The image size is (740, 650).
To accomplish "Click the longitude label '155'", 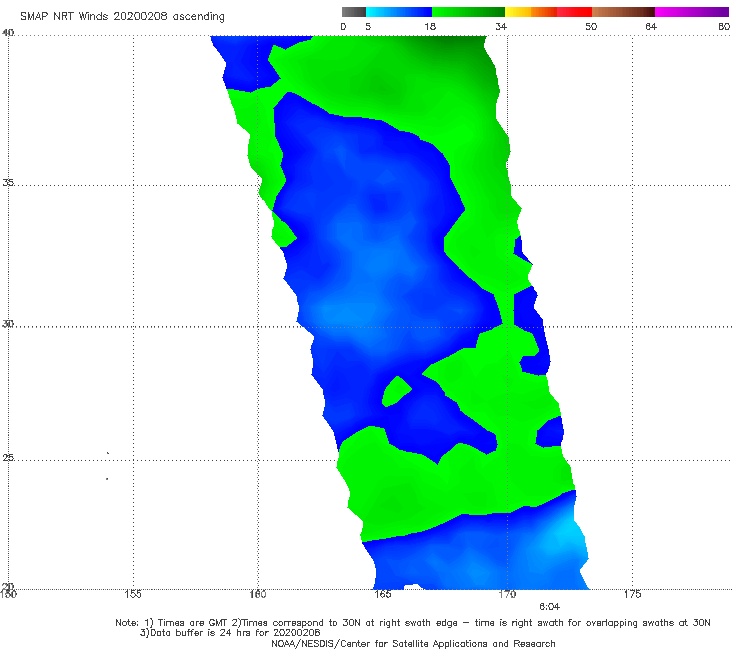I will (133, 594).
